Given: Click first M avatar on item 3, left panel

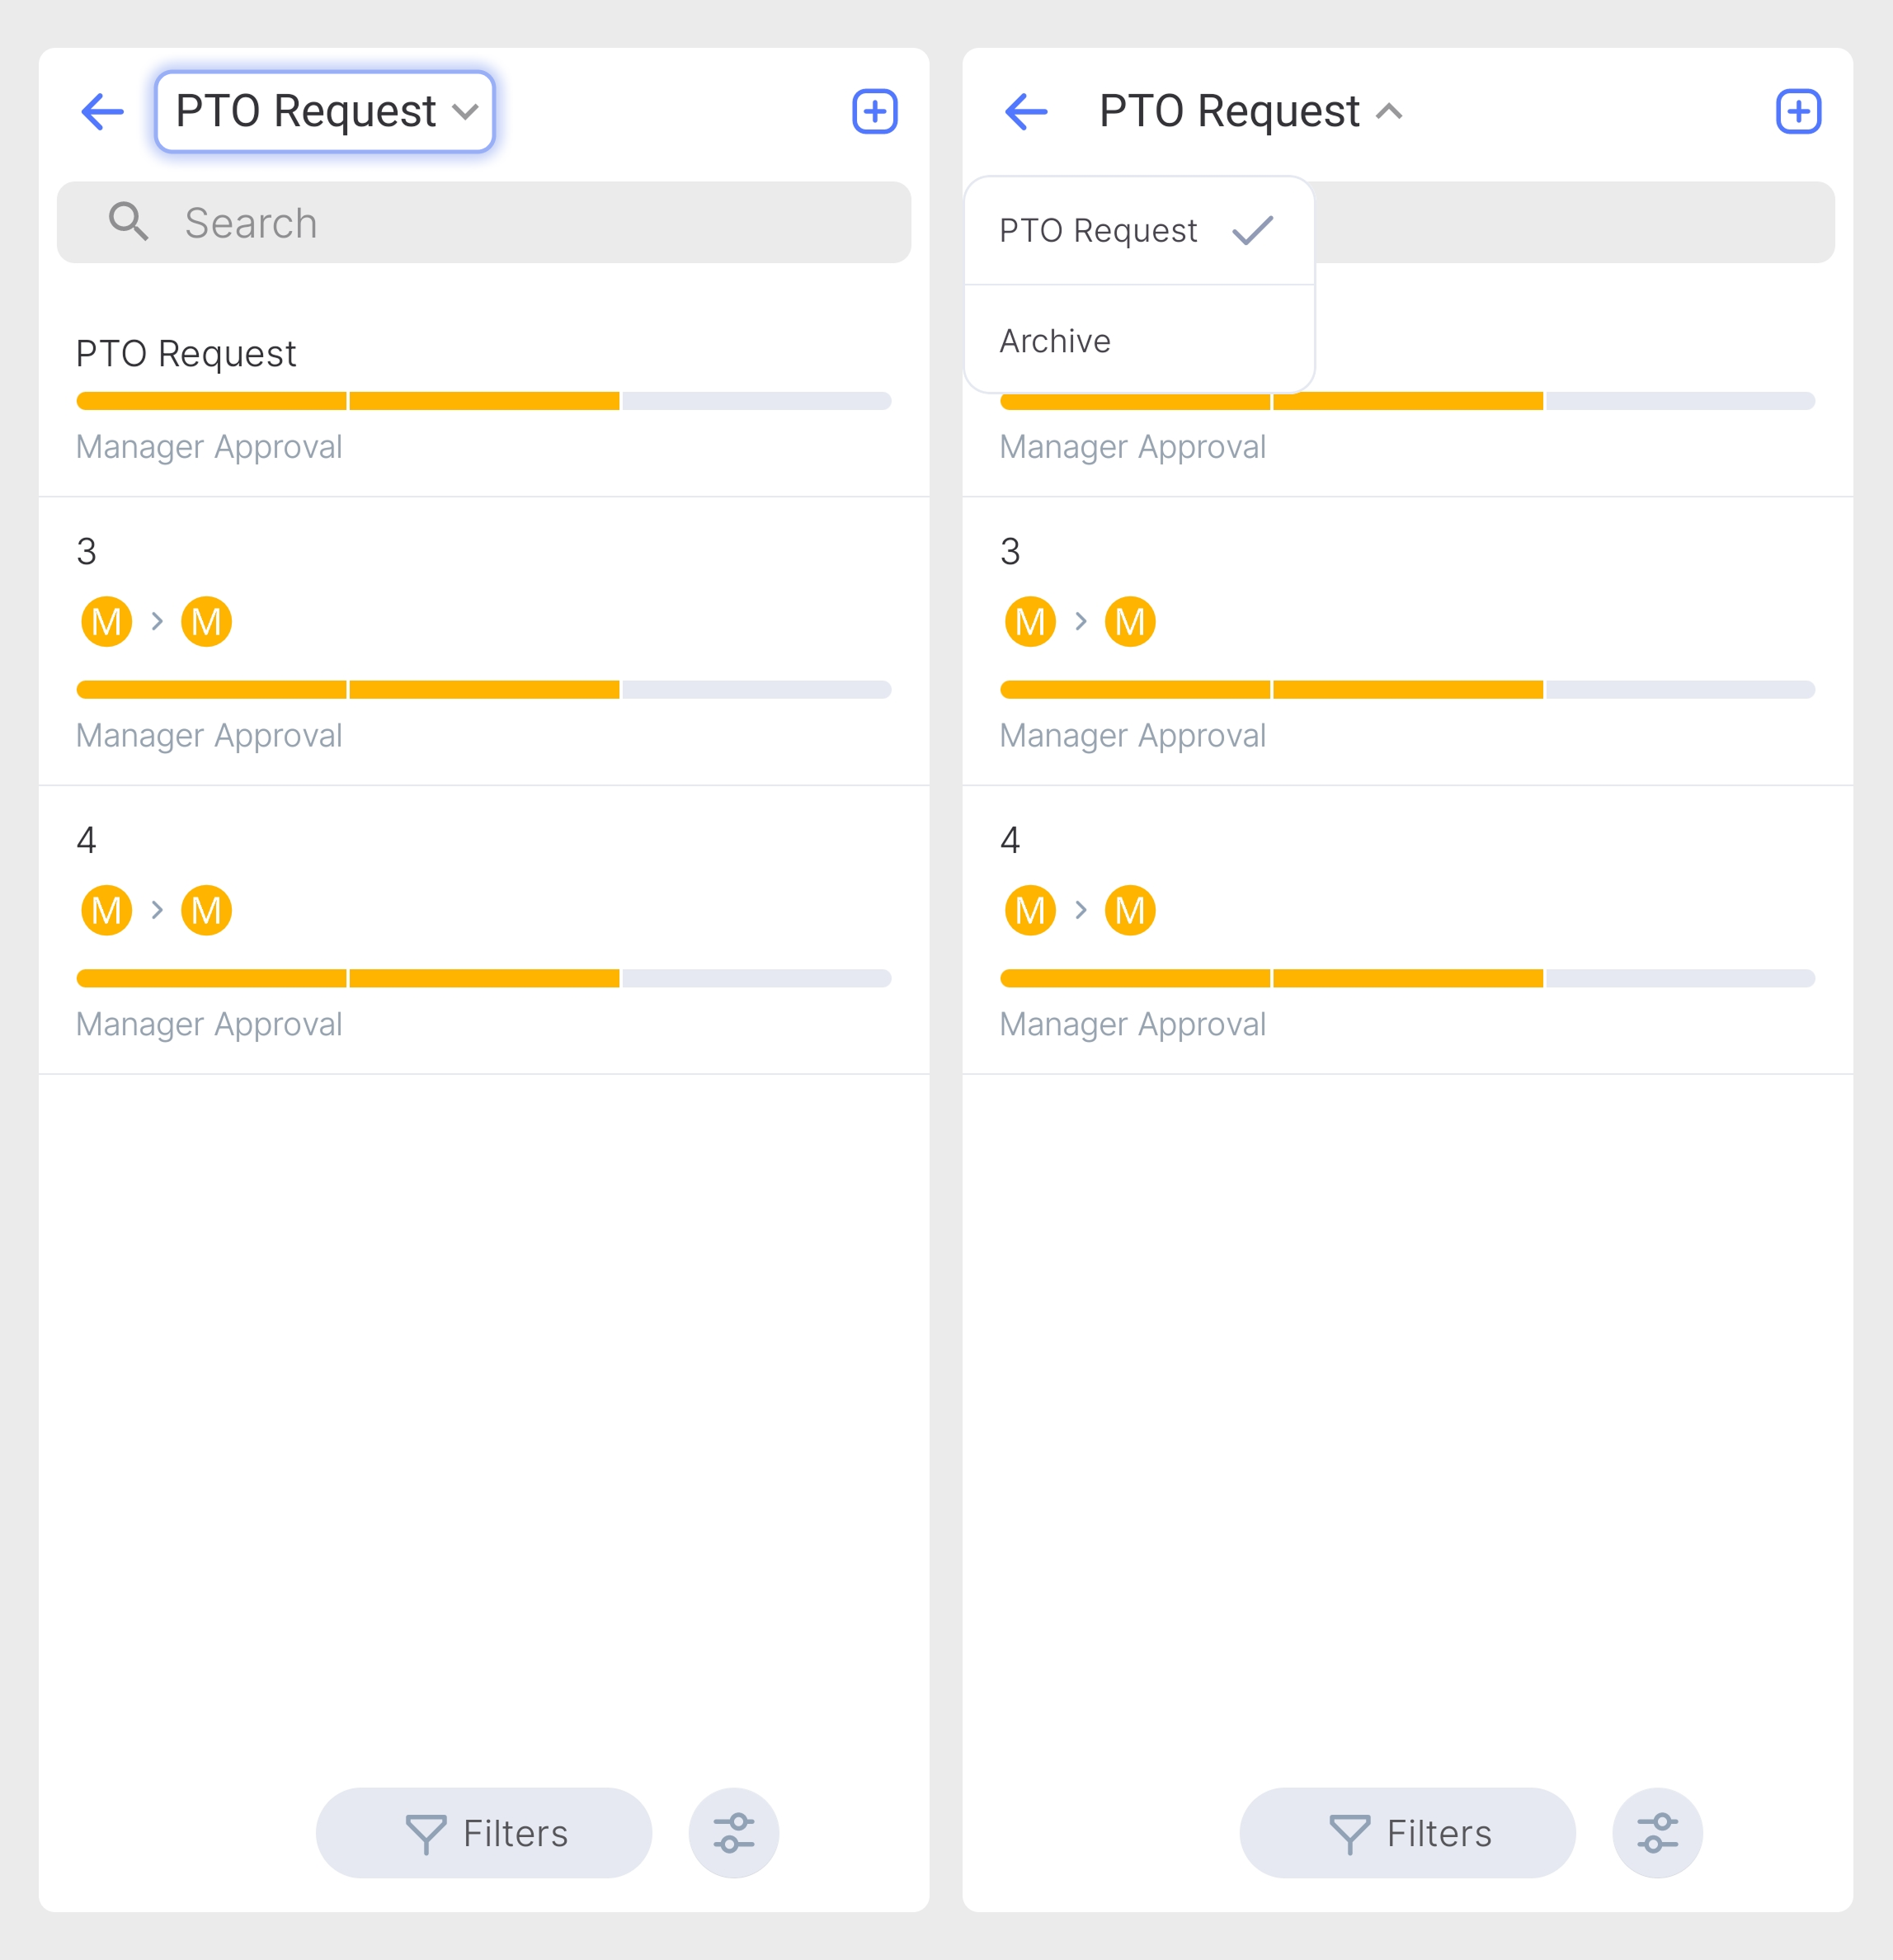Looking at the screenshot, I should coord(107,622).
